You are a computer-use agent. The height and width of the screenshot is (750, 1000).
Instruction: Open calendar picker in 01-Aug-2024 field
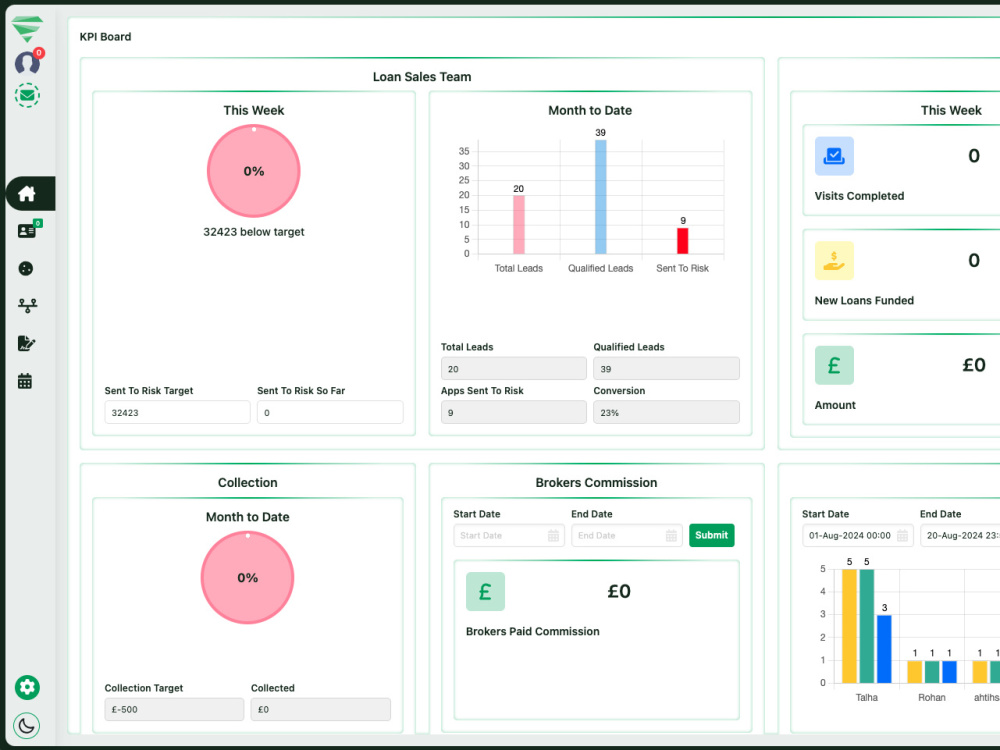click(902, 536)
